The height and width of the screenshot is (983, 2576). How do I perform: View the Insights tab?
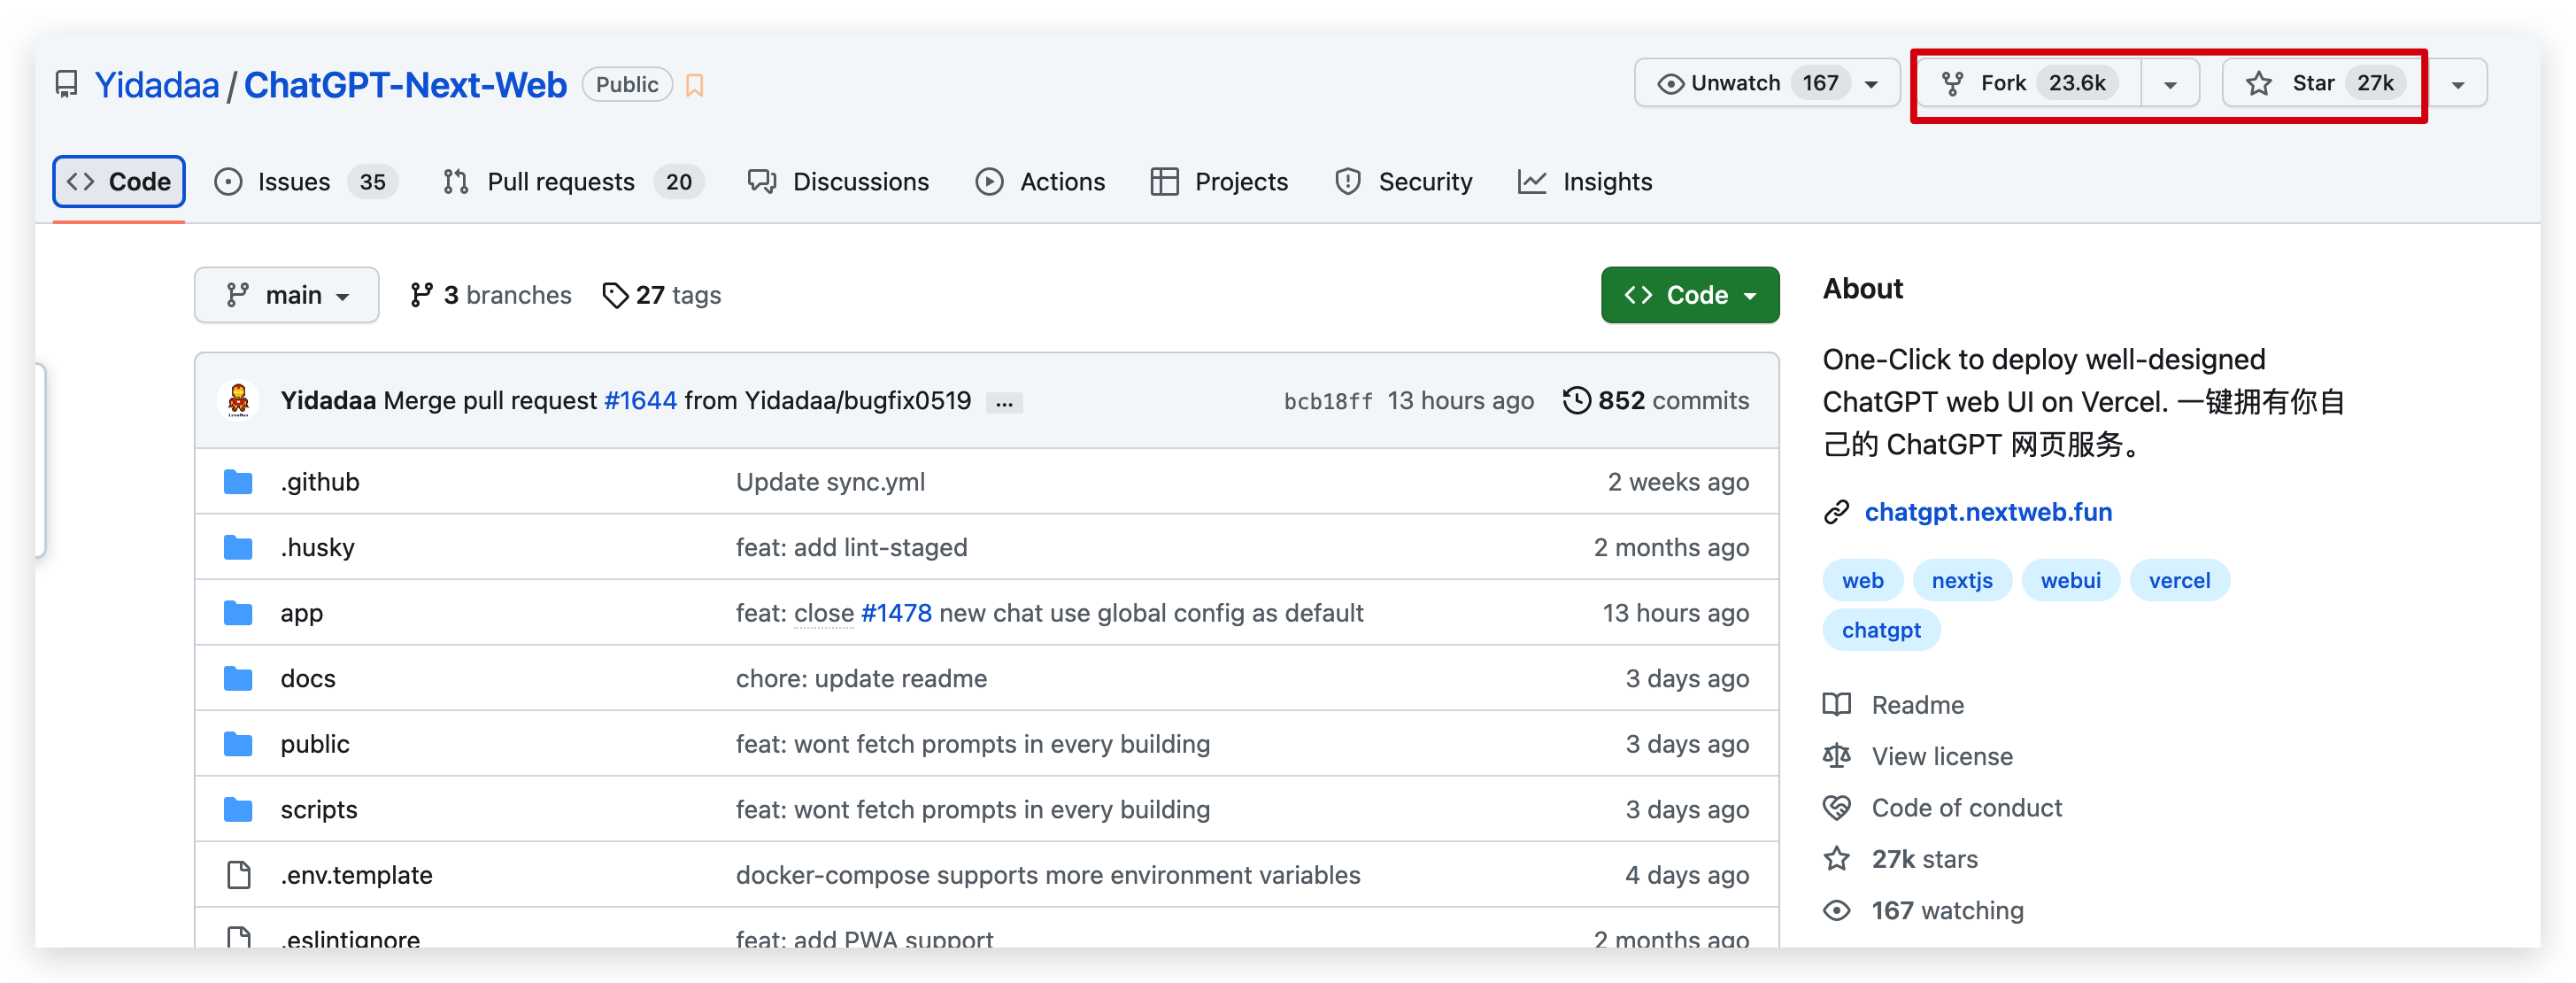[x=1585, y=182]
